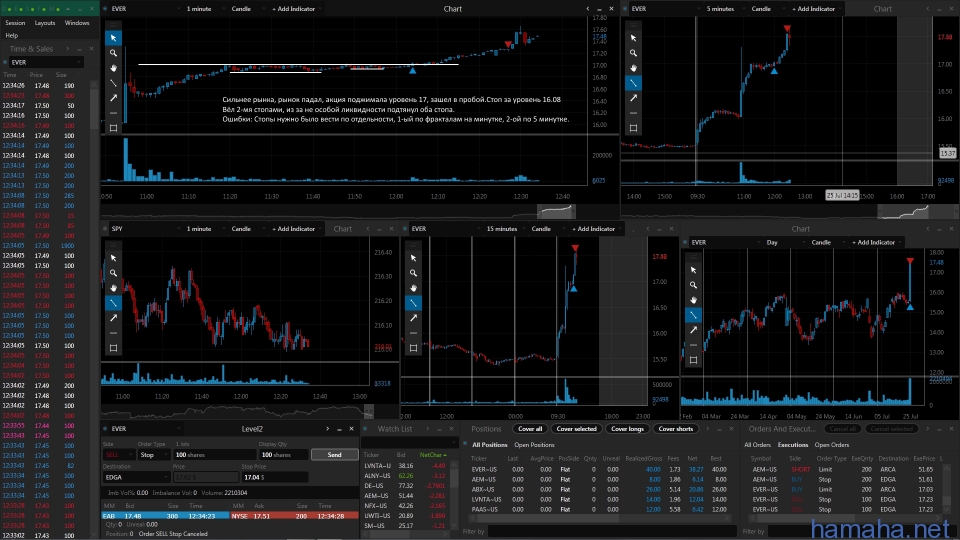960x540 pixels.
Task: Select the pointer tool in EVER 1 minute chart
Action: coord(113,38)
